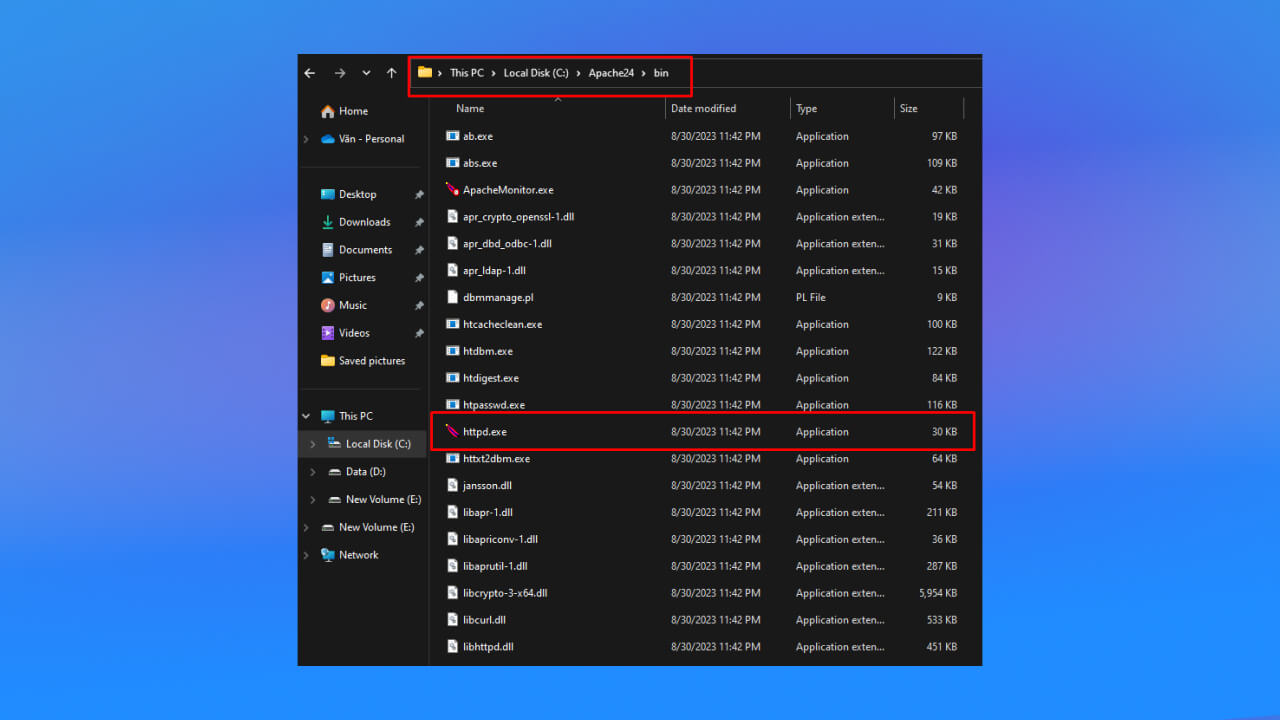Click the Back navigation arrow
The width and height of the screenshot is (1280, 720).
(310, 73)
